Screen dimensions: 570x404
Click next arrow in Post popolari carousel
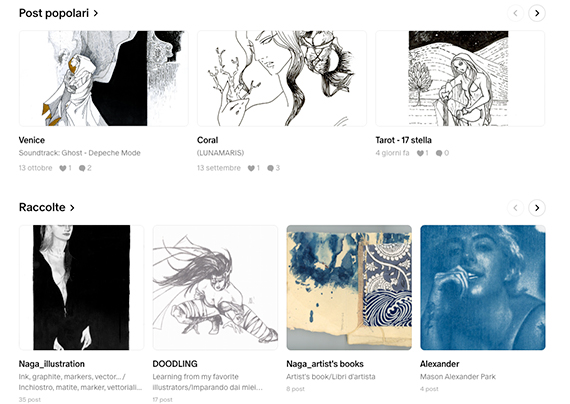coord(537,13)
